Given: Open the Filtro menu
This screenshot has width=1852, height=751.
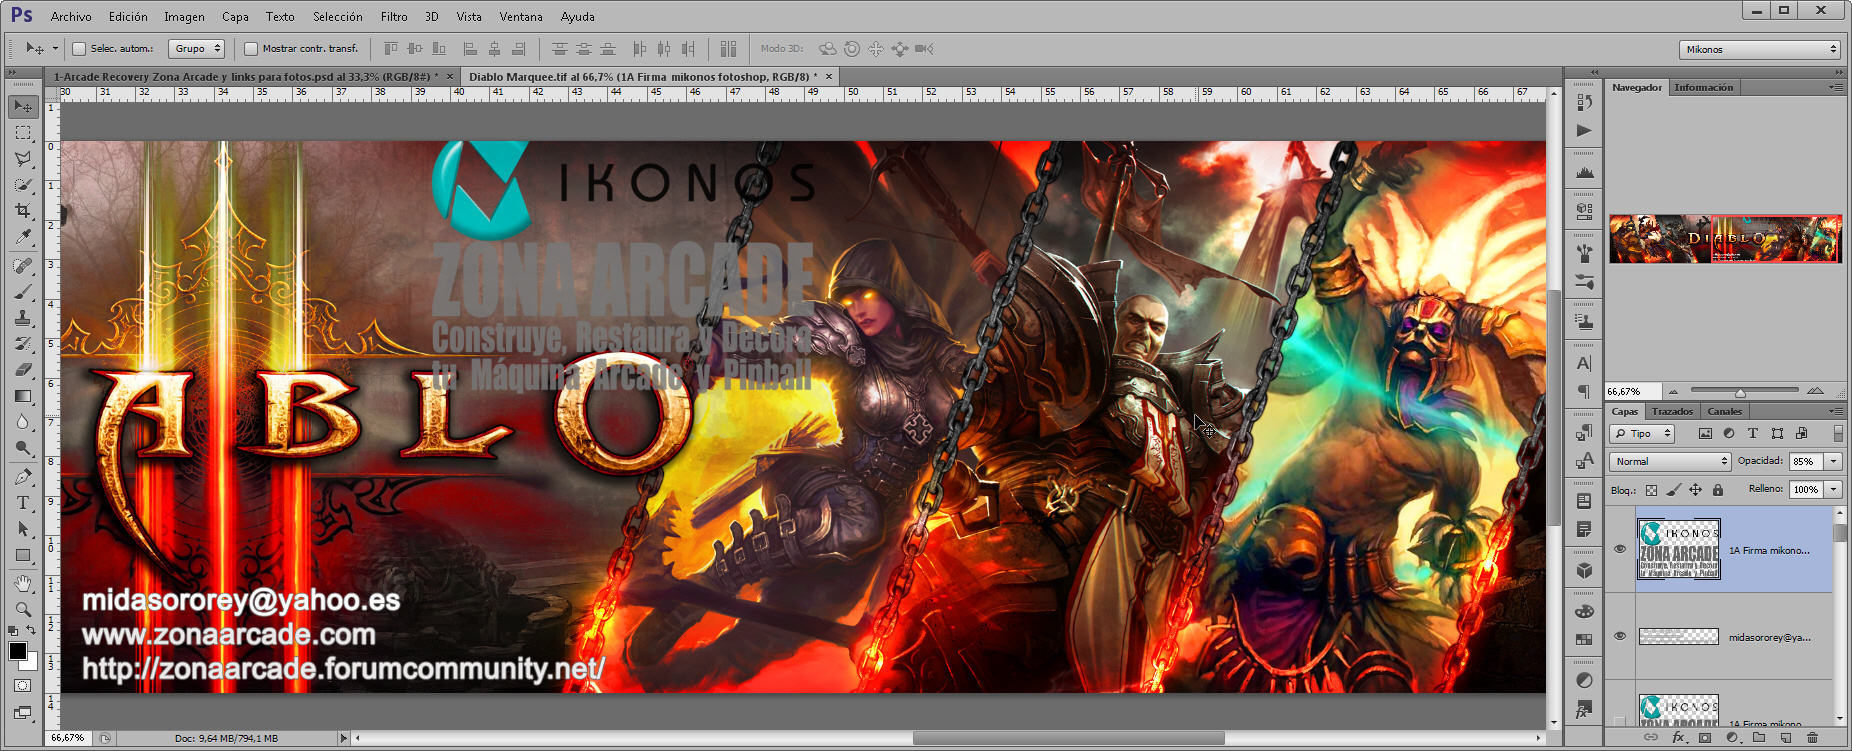Looking at the screenshot, I should click(394, 17).
